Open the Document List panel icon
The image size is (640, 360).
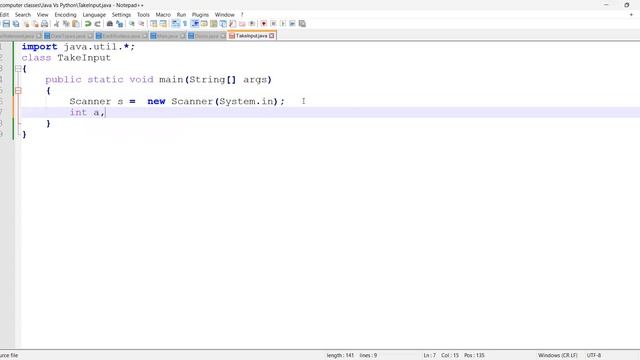[x=223, y=24]
